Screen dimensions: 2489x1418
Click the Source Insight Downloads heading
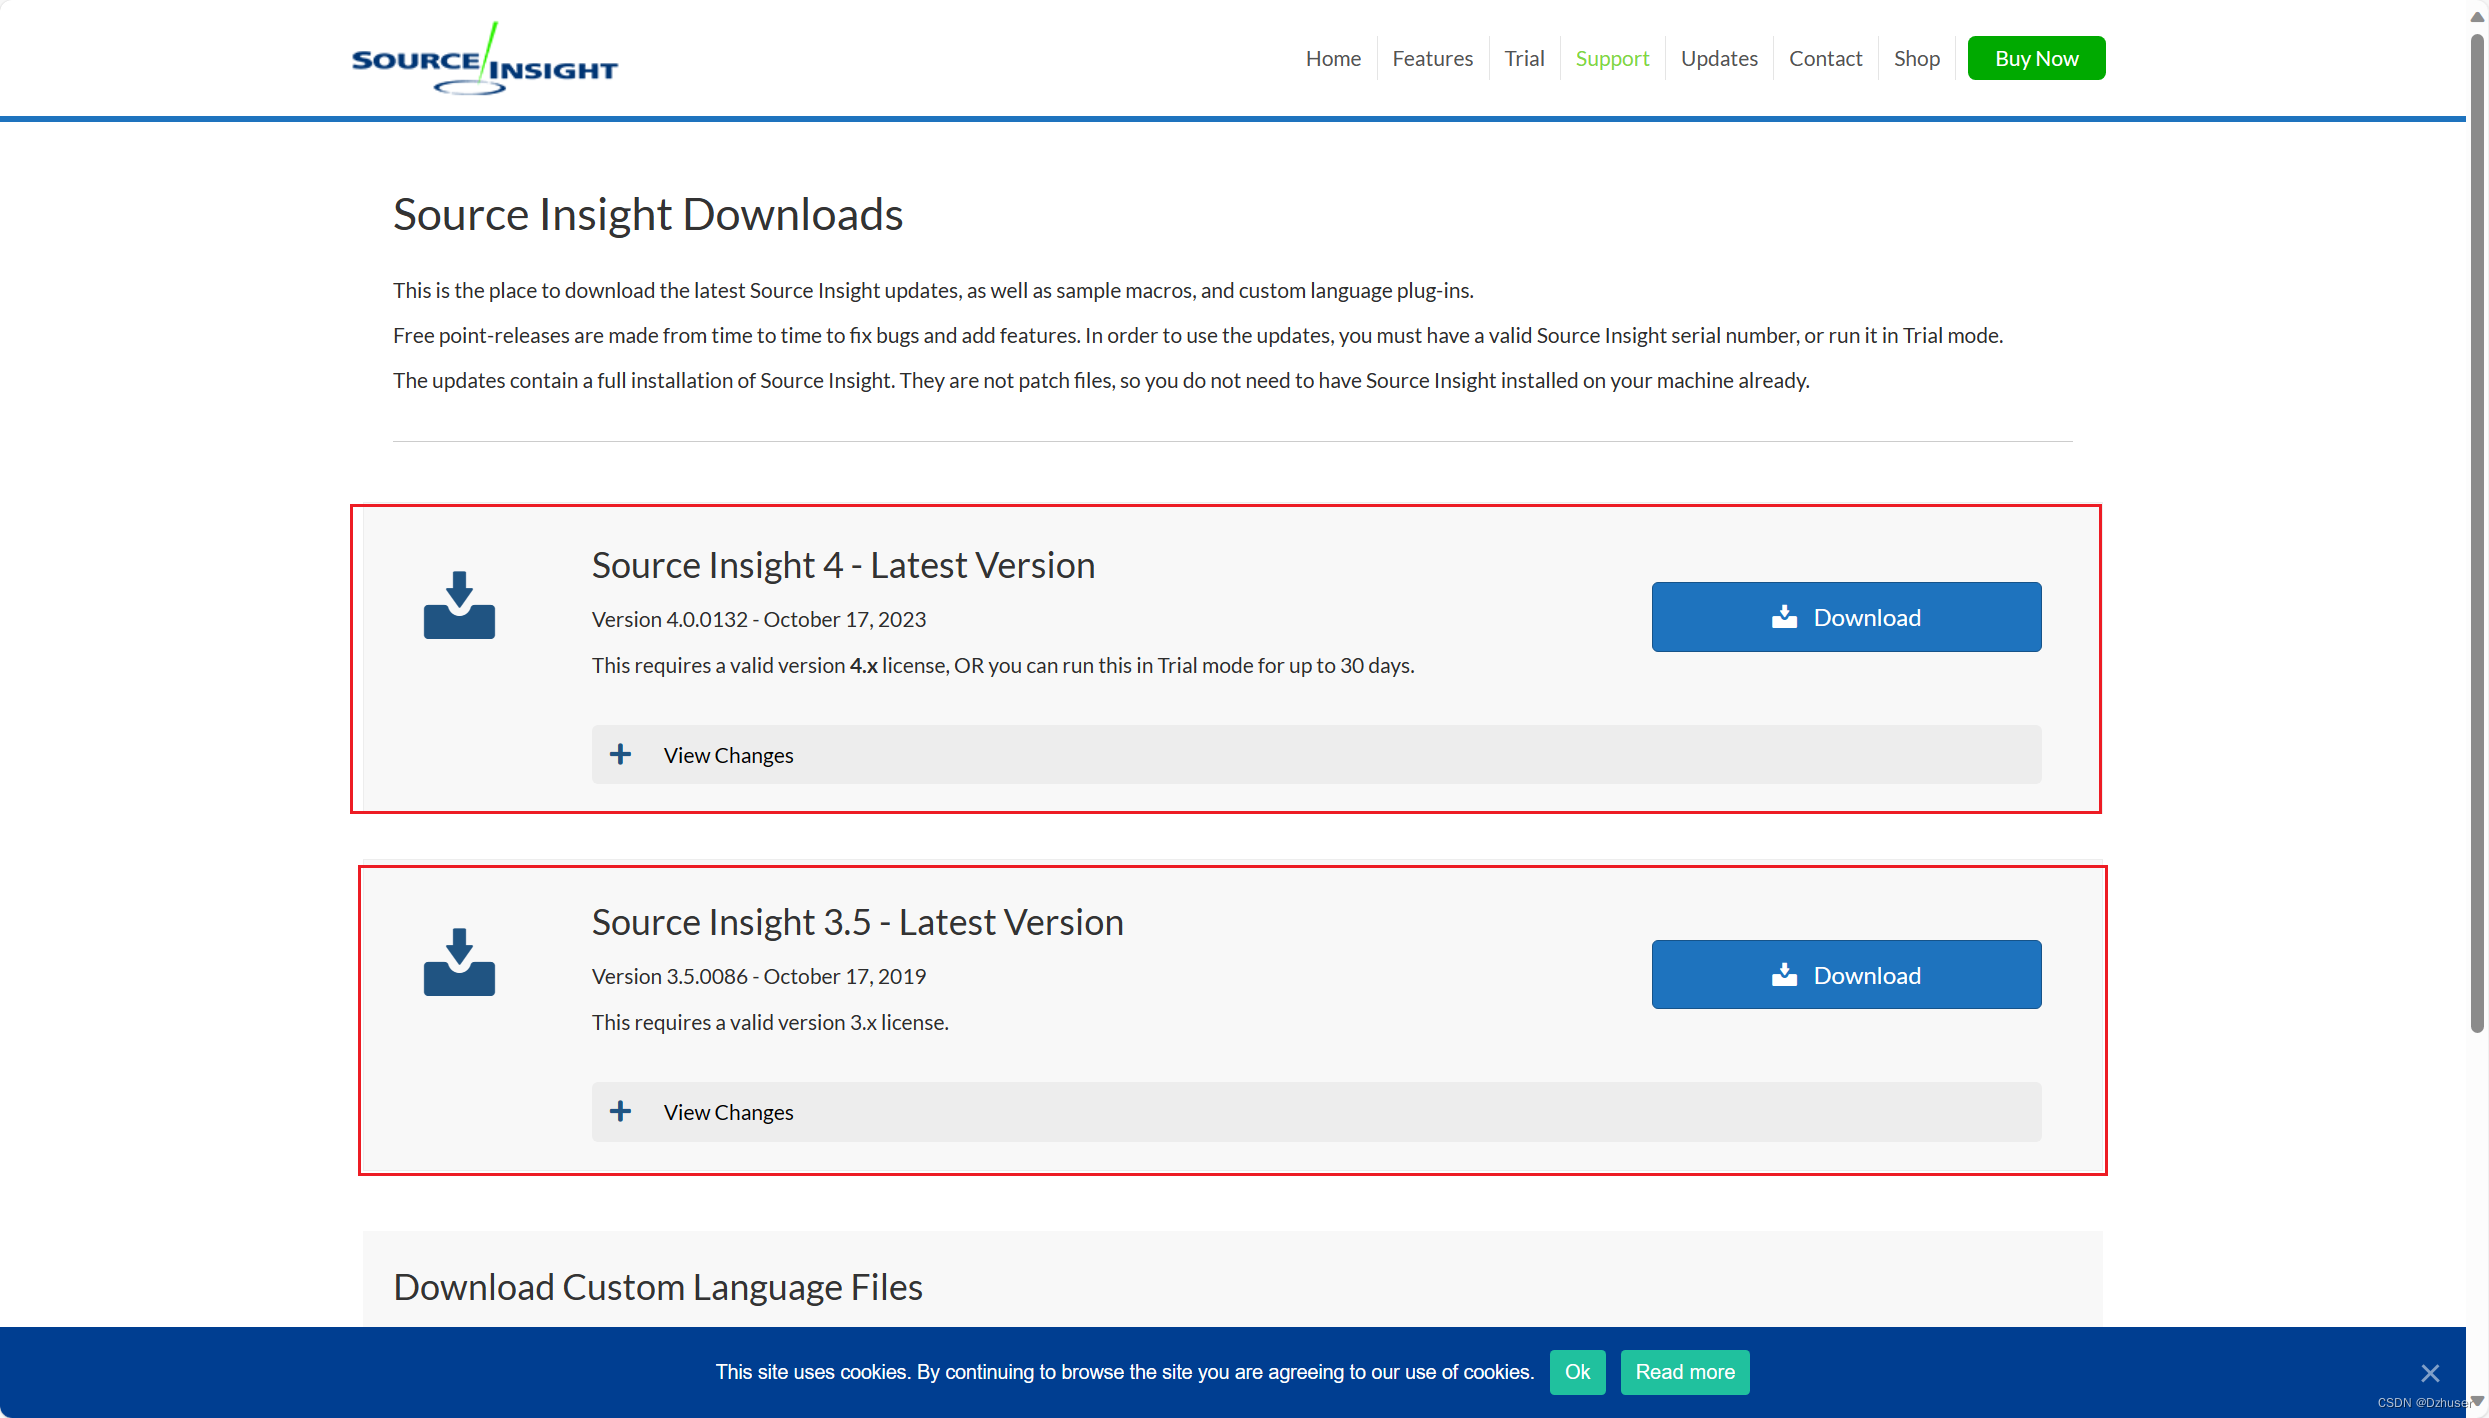tap(648, 214)
